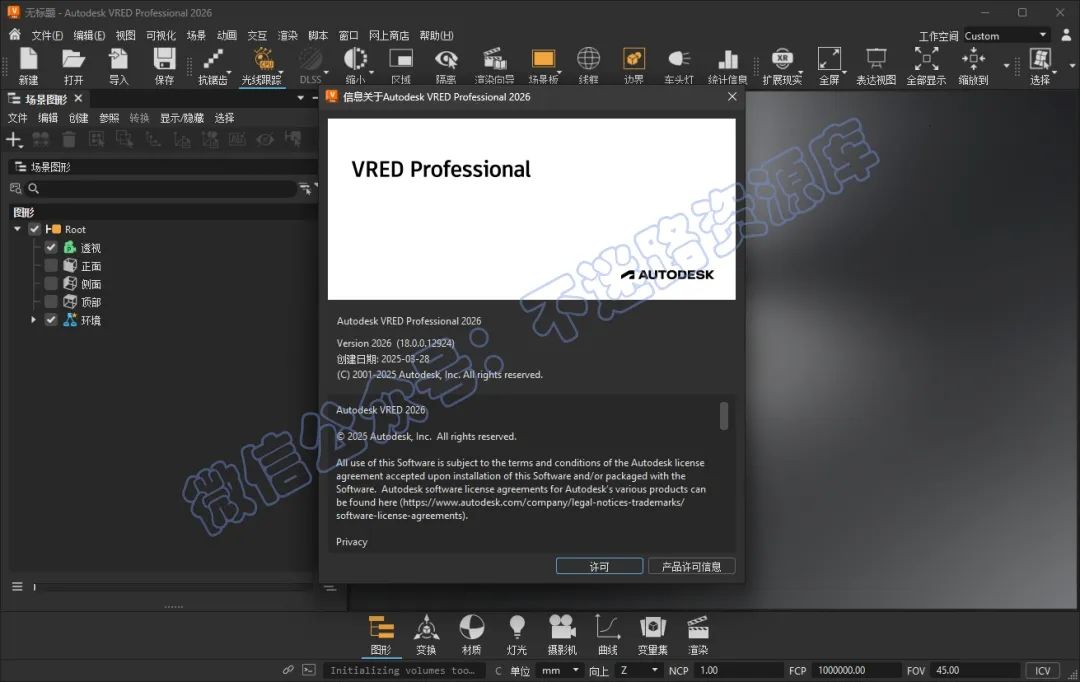
Task: Click the 许可 button in About dialog
Action: (x=599, y=566)
